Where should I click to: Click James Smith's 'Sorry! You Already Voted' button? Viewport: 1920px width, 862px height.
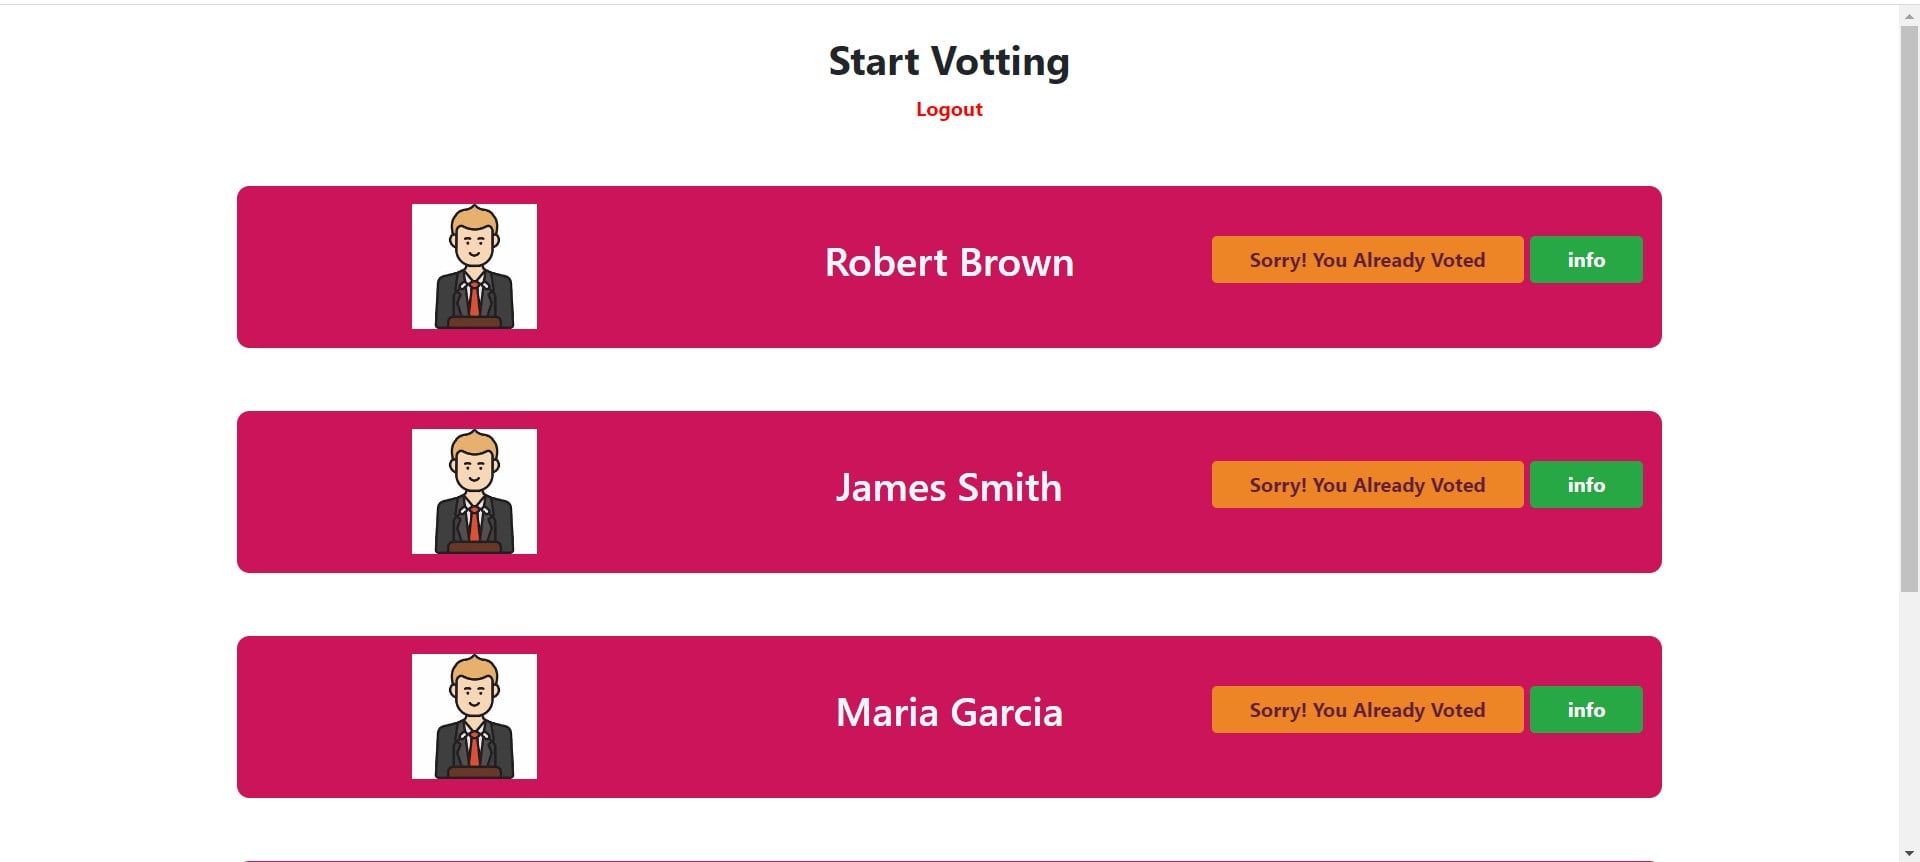[1367, 484]
